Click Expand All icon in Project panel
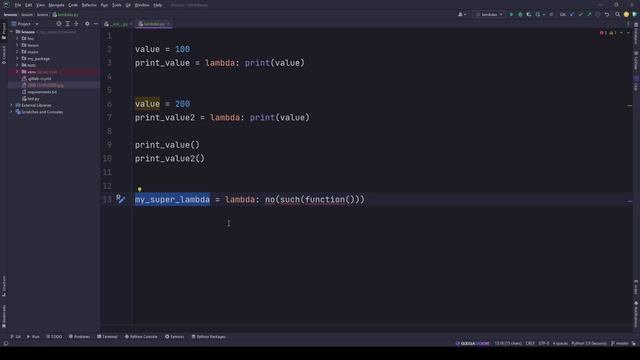 [x=68, y=24]
